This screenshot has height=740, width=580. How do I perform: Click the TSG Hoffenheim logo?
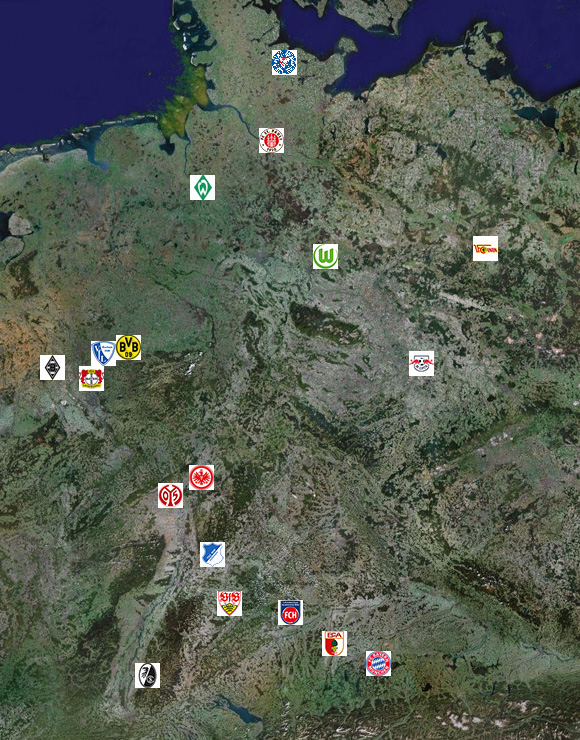coord(212,555)
